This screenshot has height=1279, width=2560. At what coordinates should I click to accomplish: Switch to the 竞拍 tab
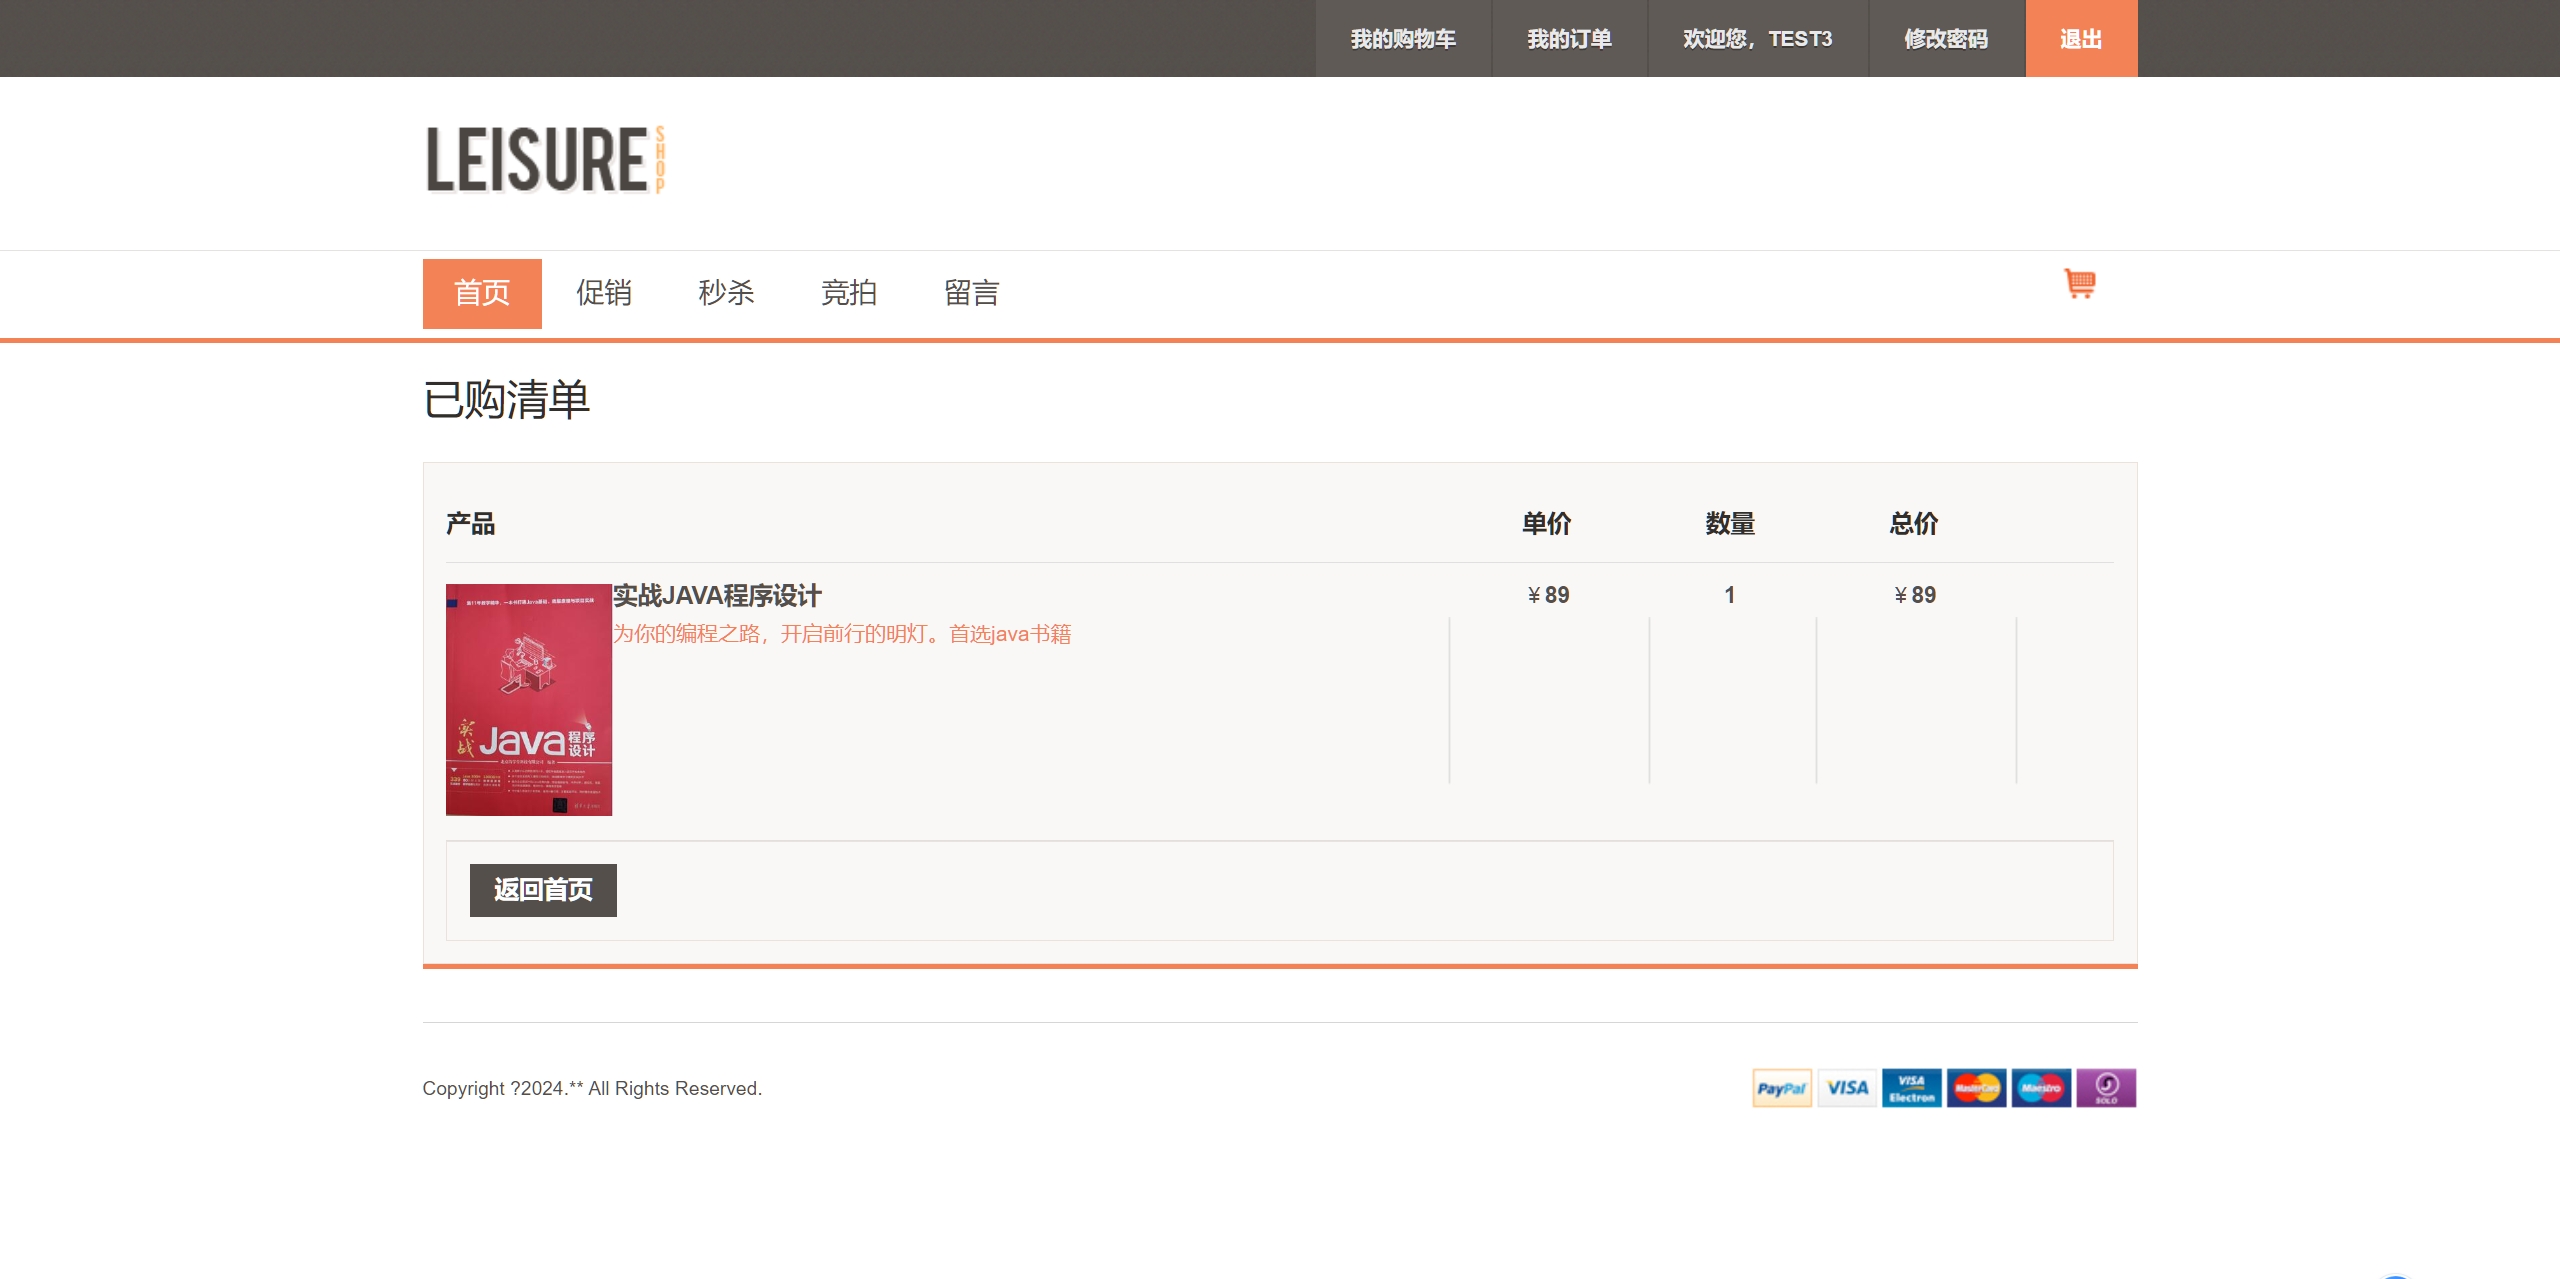click(x=849, y=293)
